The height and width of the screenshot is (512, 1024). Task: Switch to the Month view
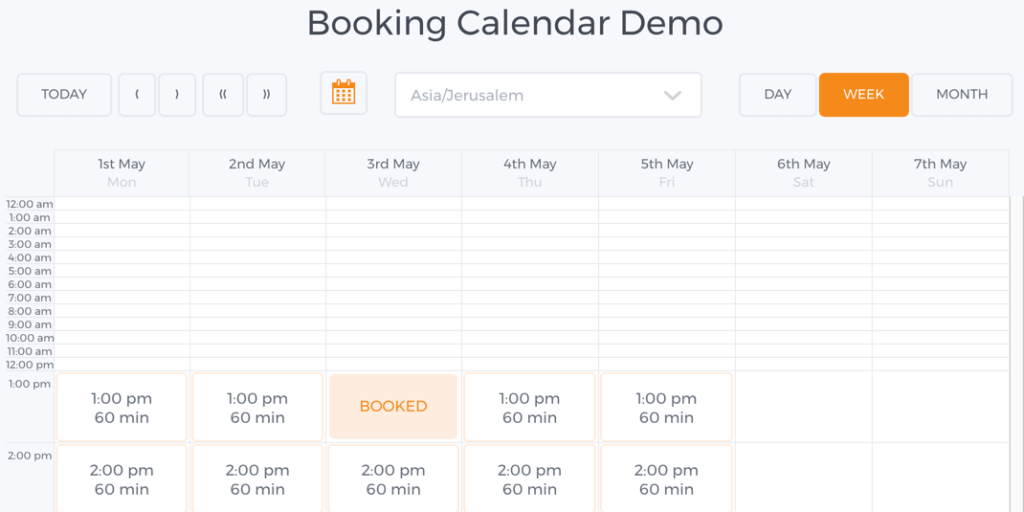coord(961,95)
